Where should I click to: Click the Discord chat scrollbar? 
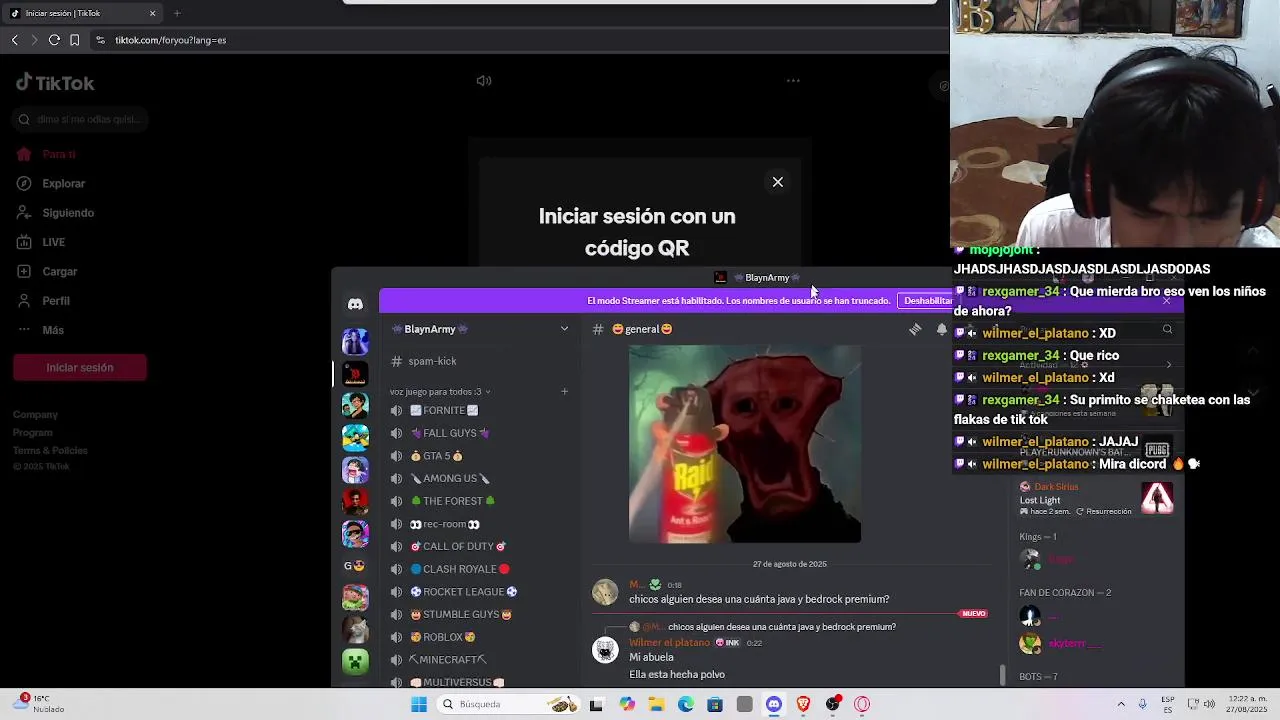coord(1002,676)
